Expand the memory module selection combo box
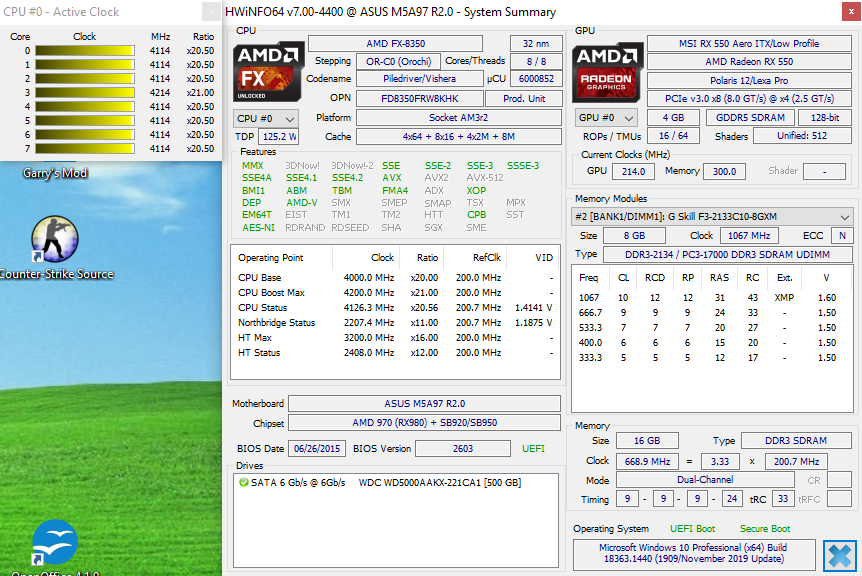 point(712,217)
